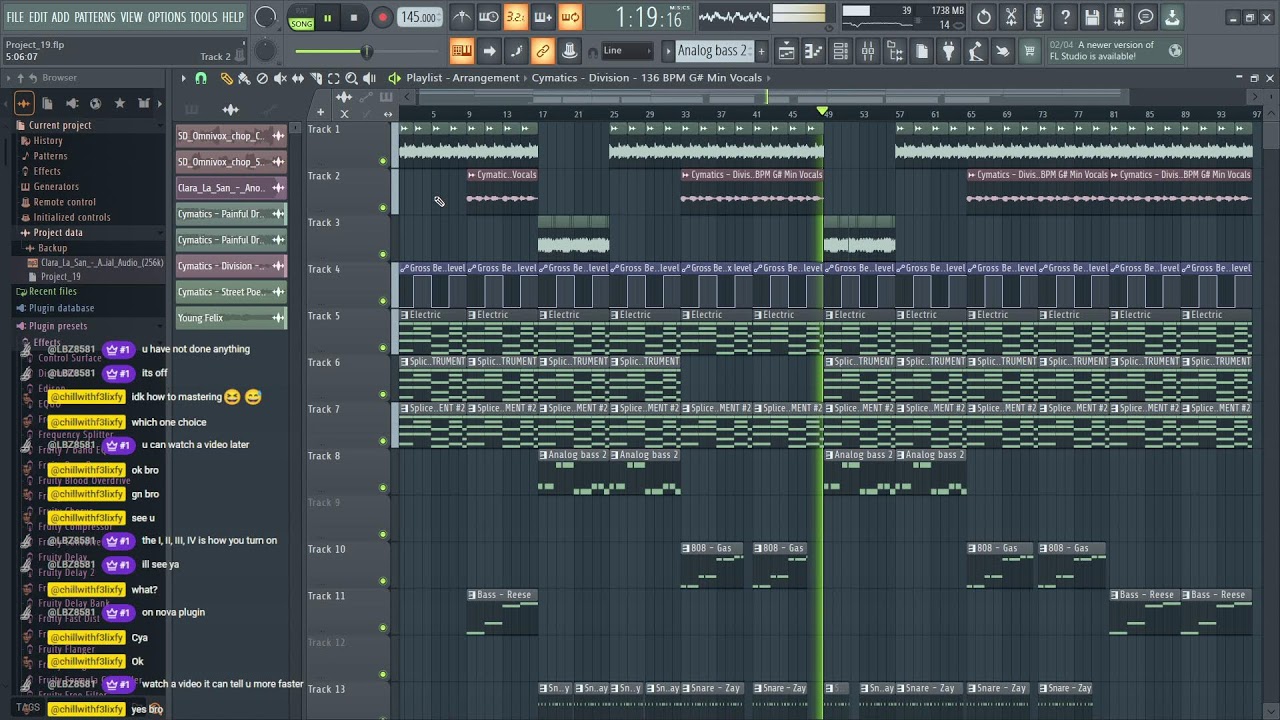Open the plugin picker plug icon
The width and height of the screenshot is (1280, 720).
948,51
